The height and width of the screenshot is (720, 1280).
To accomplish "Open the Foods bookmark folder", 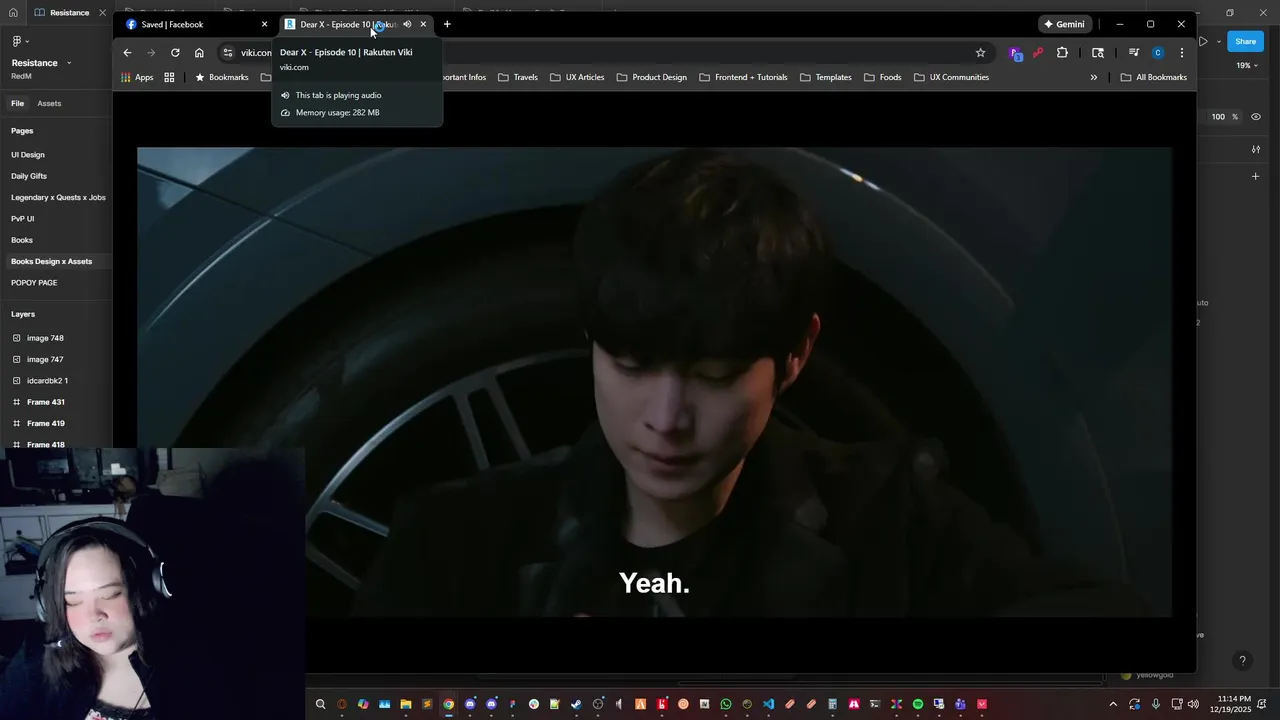I will pos(883,77).
